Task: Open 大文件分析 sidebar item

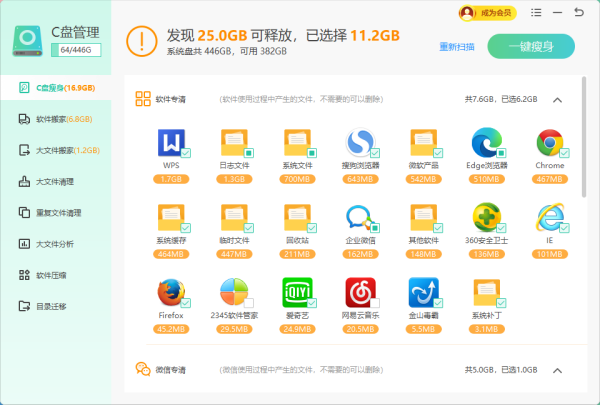Action: click(x=56, y=244)
